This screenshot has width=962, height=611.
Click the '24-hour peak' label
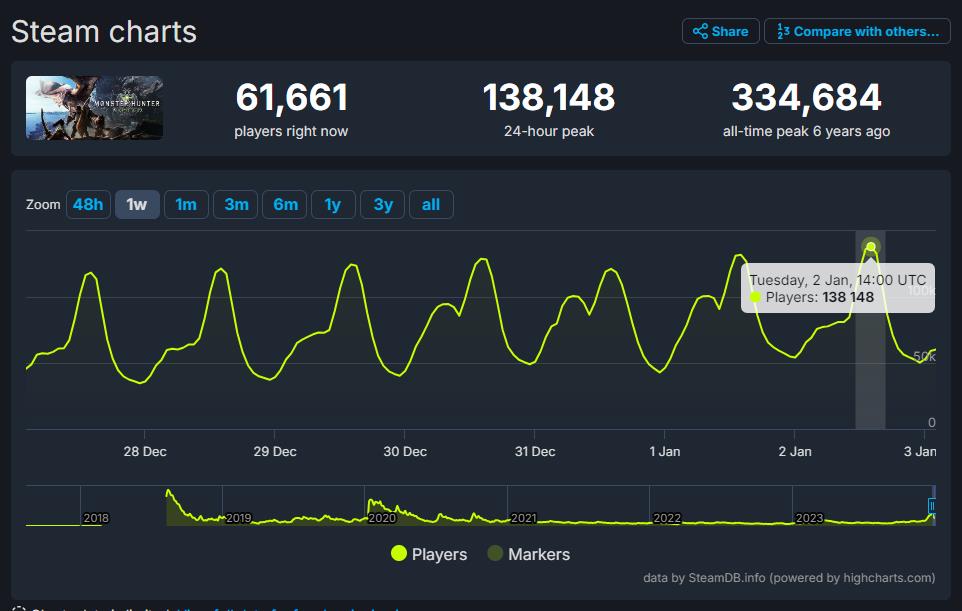coord(549,131)
